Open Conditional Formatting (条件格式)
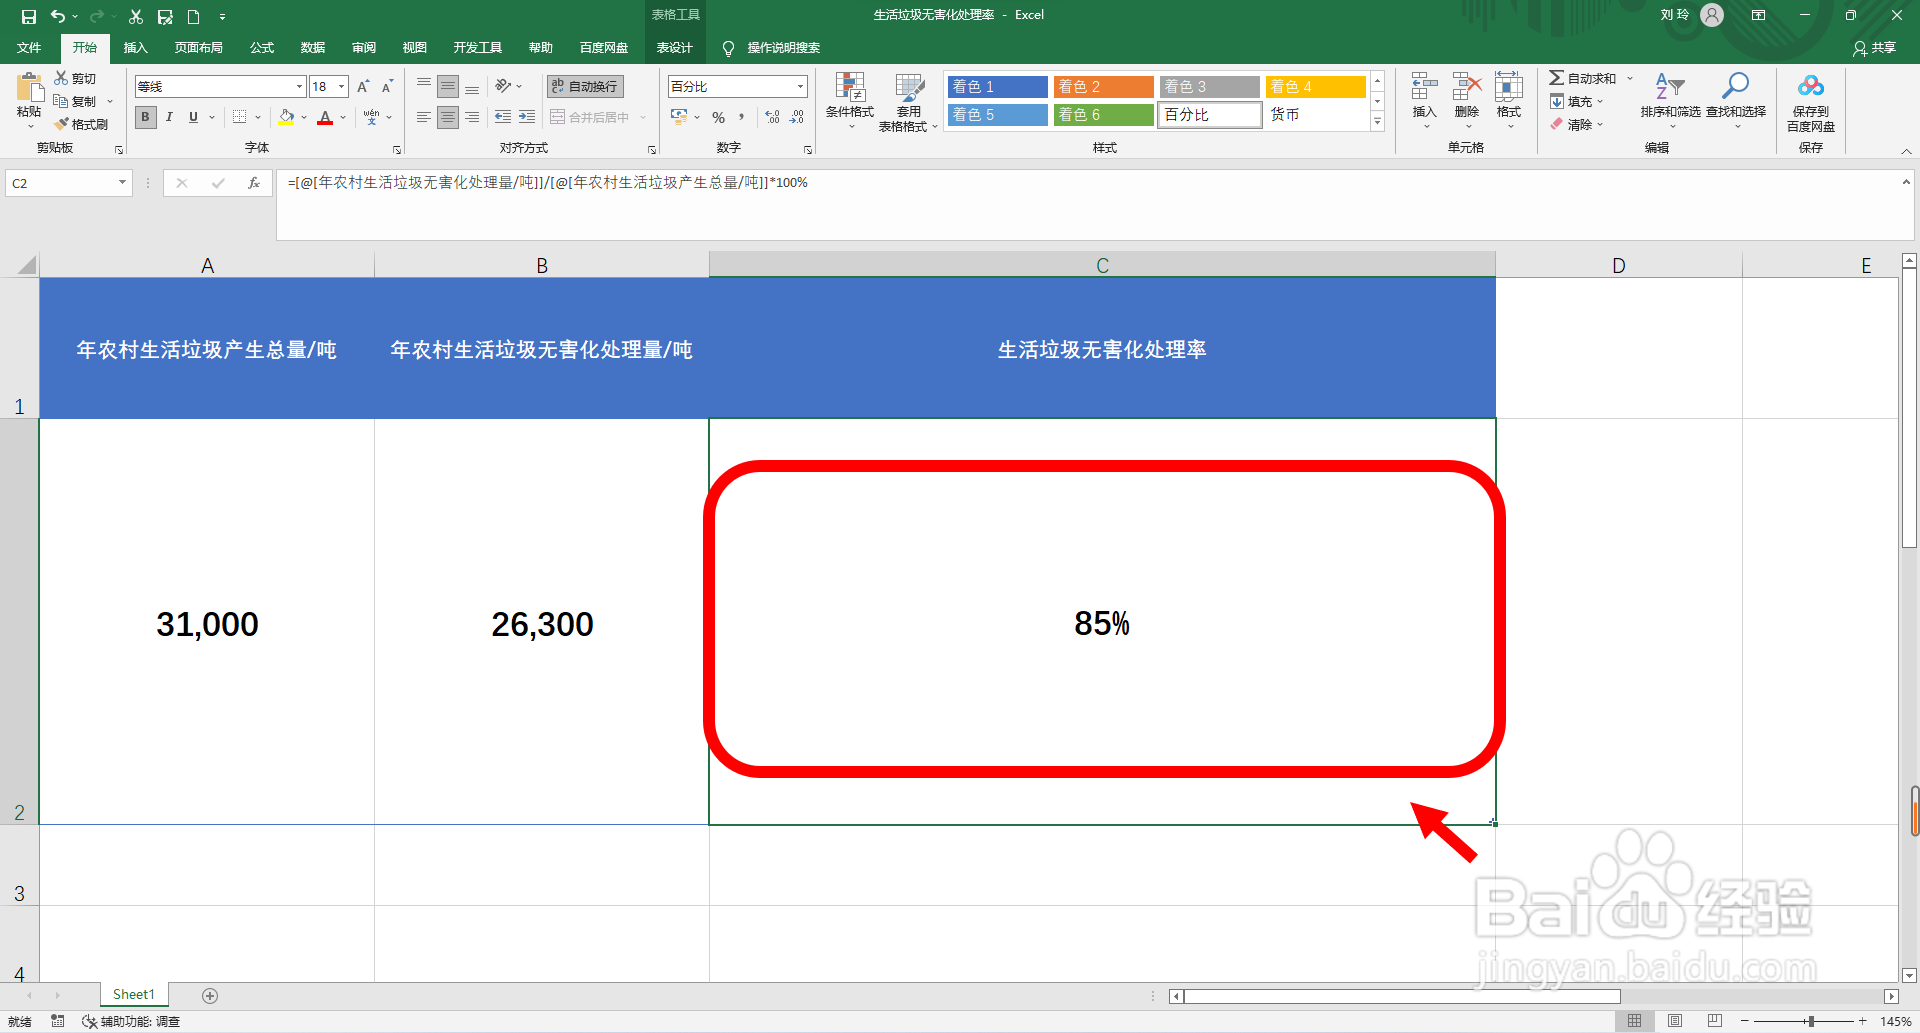Viewport: 1920px width, 1033px height. coord(850,101)
